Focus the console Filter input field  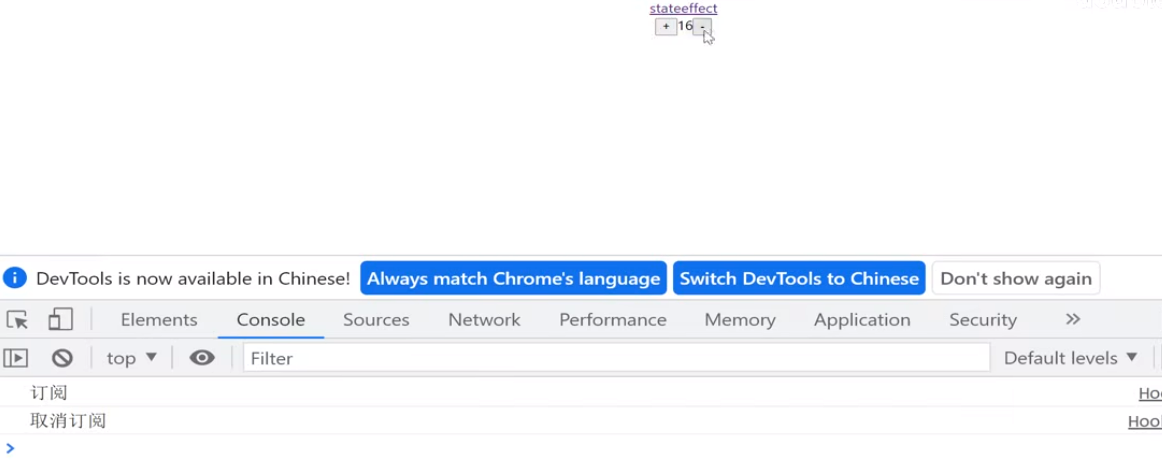click(617, 358)
